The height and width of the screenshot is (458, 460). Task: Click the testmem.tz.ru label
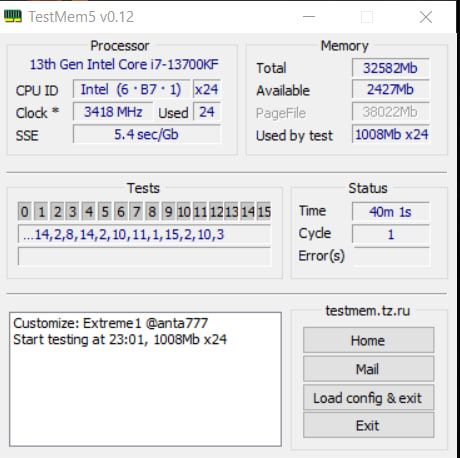pyautogui.click(x=368, y=311)
